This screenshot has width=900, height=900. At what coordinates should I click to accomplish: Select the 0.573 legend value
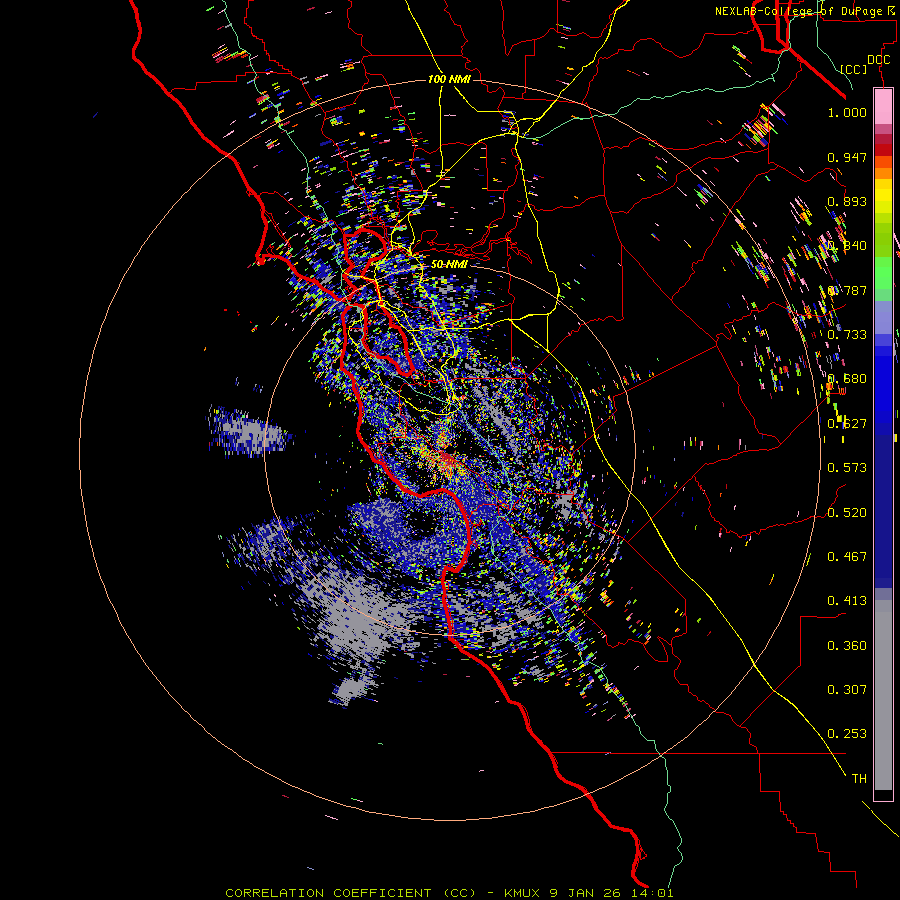point(847,467)
